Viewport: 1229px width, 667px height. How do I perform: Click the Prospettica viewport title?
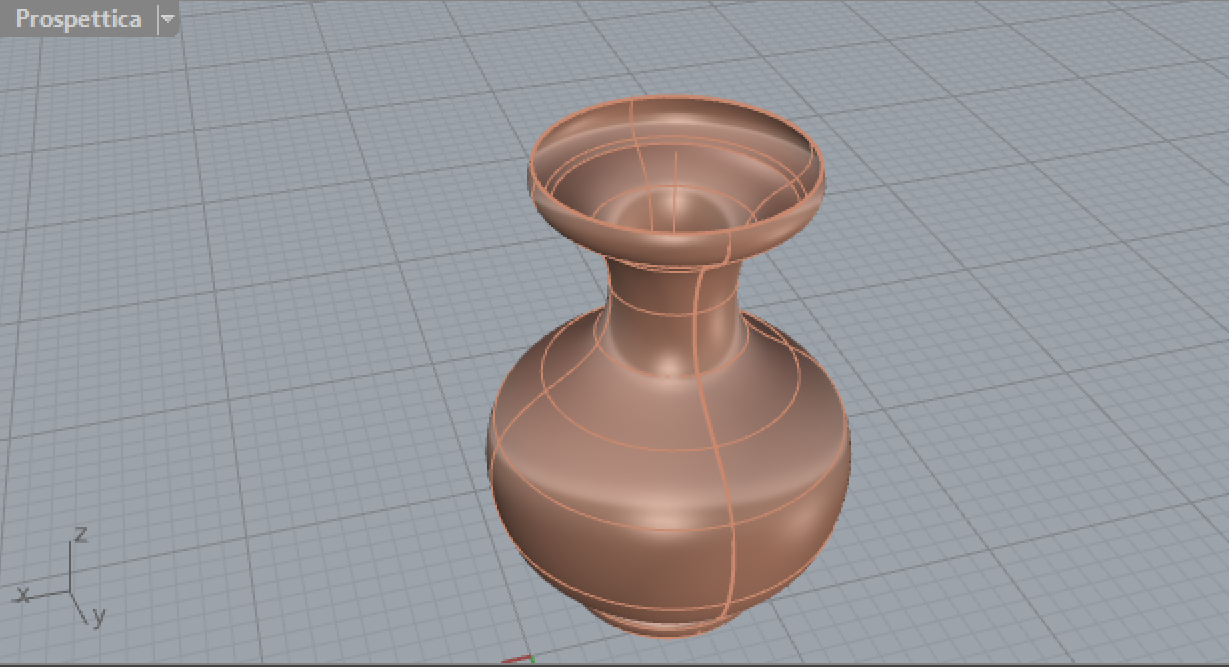click(x=78, y=19)
